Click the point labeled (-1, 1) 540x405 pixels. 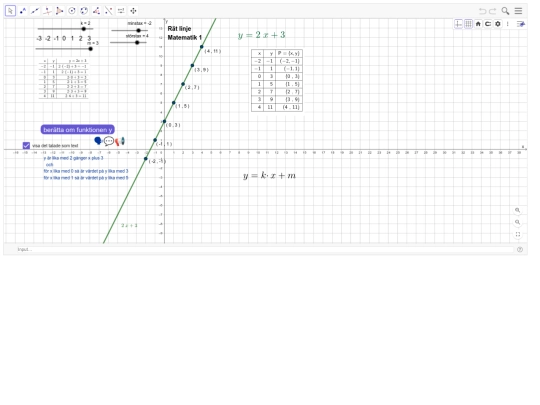point(155,140)
